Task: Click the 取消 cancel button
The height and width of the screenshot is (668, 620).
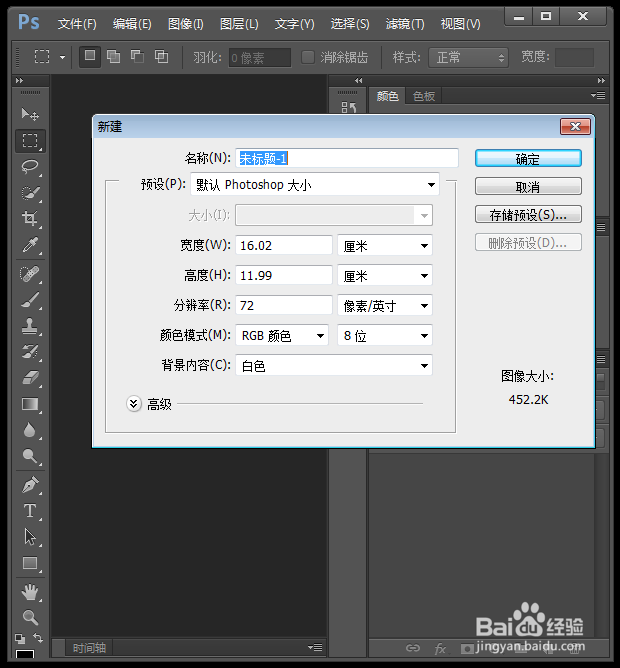Action: (x=528, y=187)
